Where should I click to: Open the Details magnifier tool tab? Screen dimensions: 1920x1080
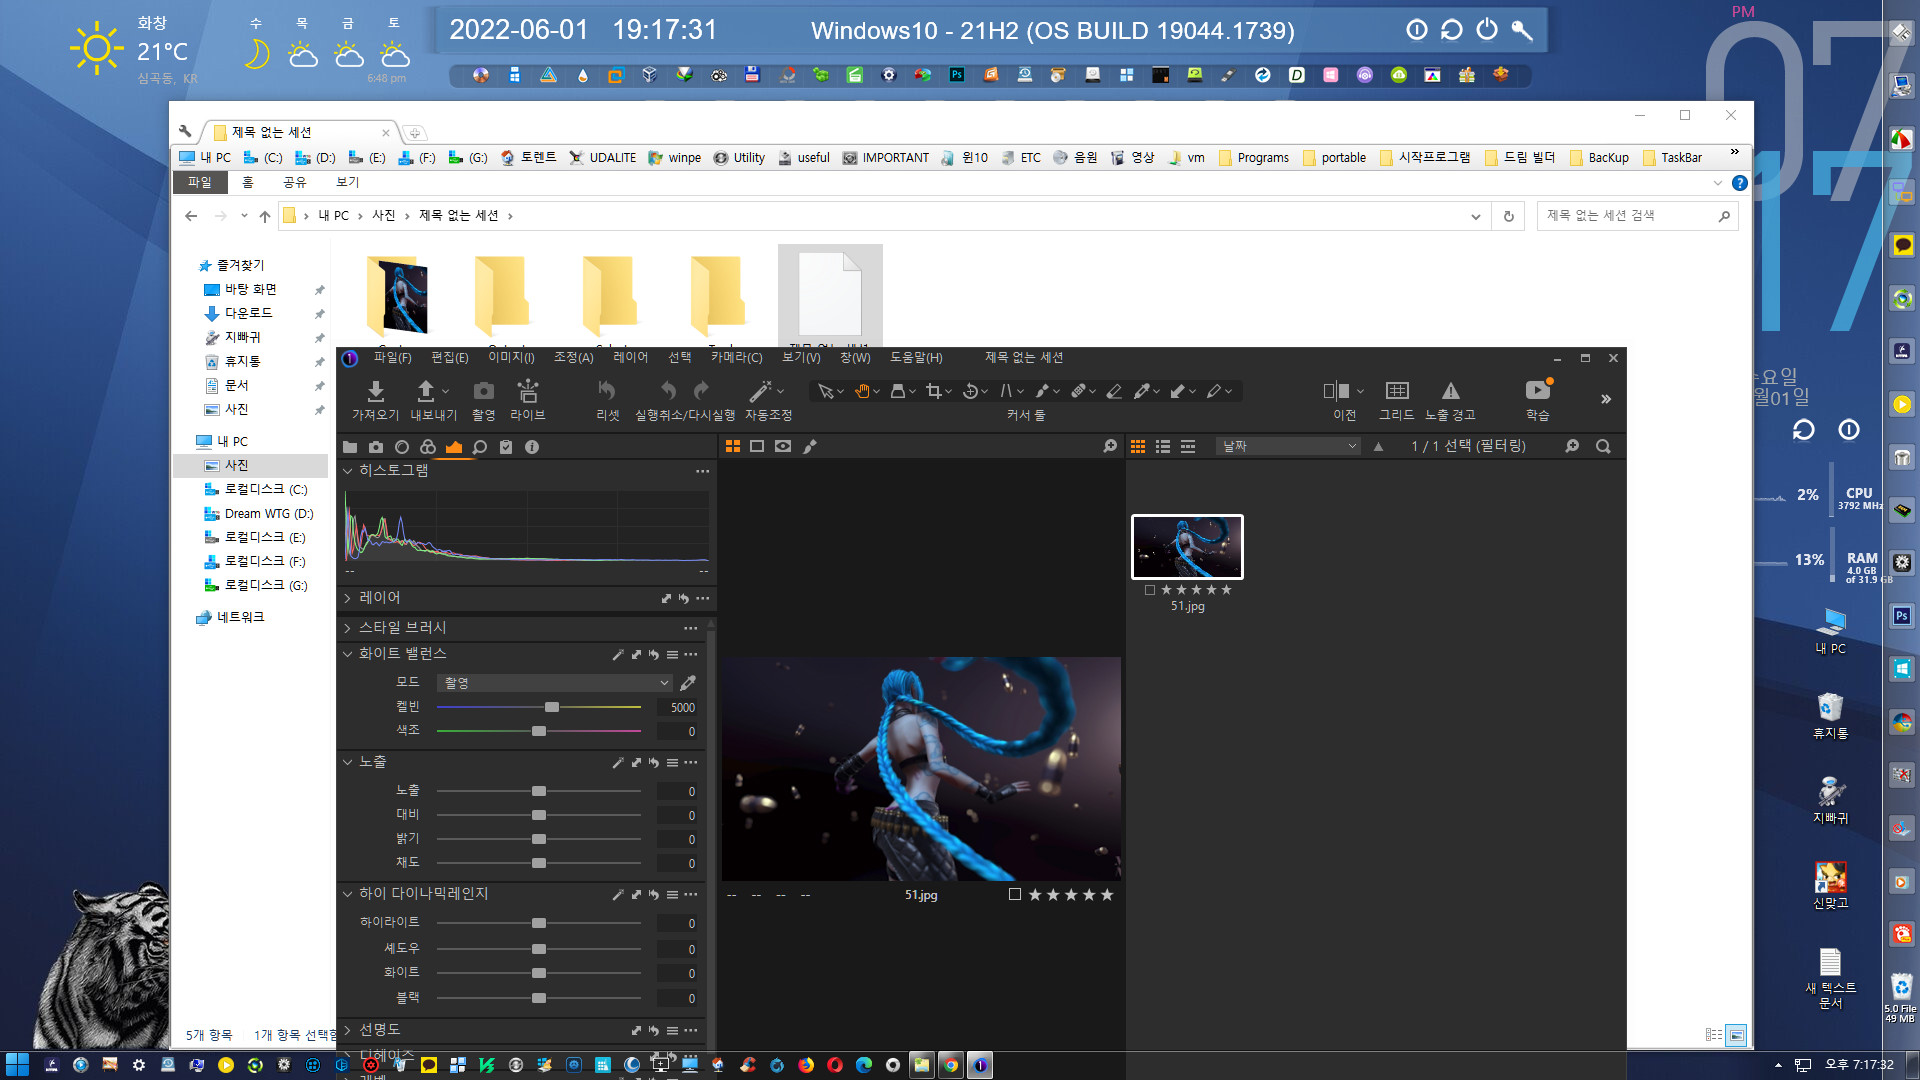pyautogui.click(x=480, y=447)
